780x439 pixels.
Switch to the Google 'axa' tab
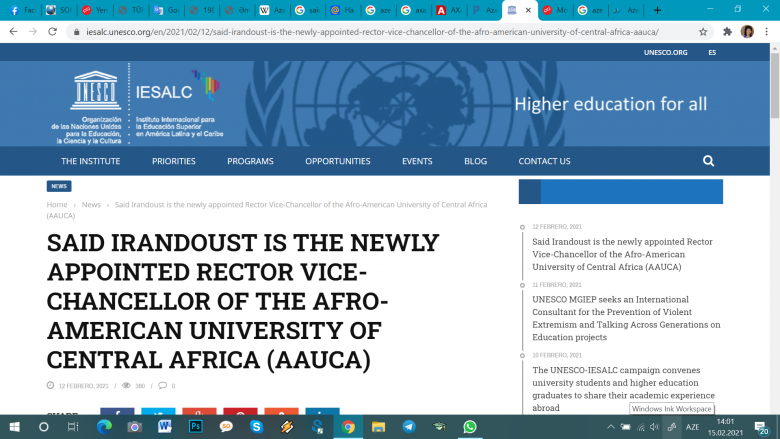pyautogui.click(x=413, y=10)
